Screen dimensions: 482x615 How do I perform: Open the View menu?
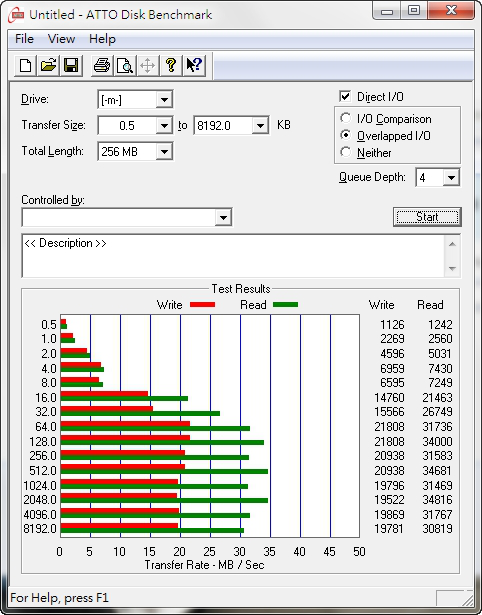point(61,39)
